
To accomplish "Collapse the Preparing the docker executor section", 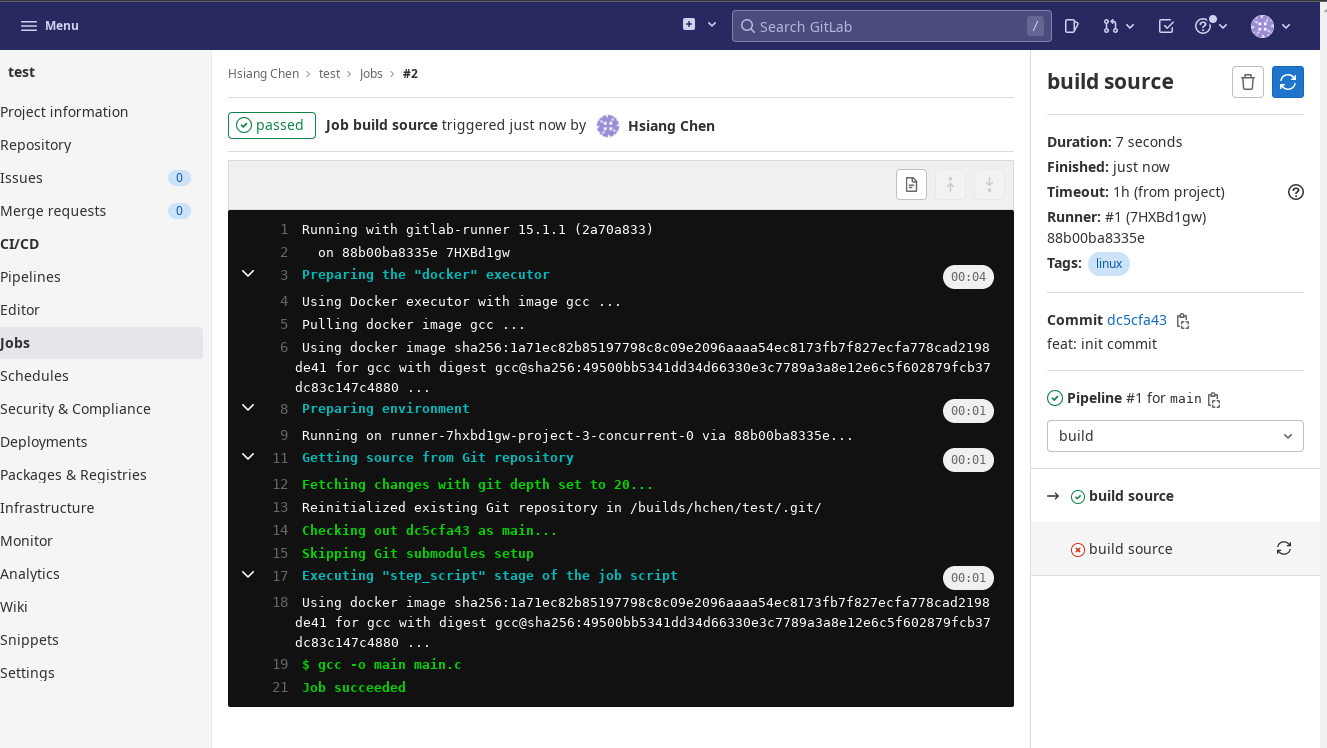I will [x=248, y=273].
